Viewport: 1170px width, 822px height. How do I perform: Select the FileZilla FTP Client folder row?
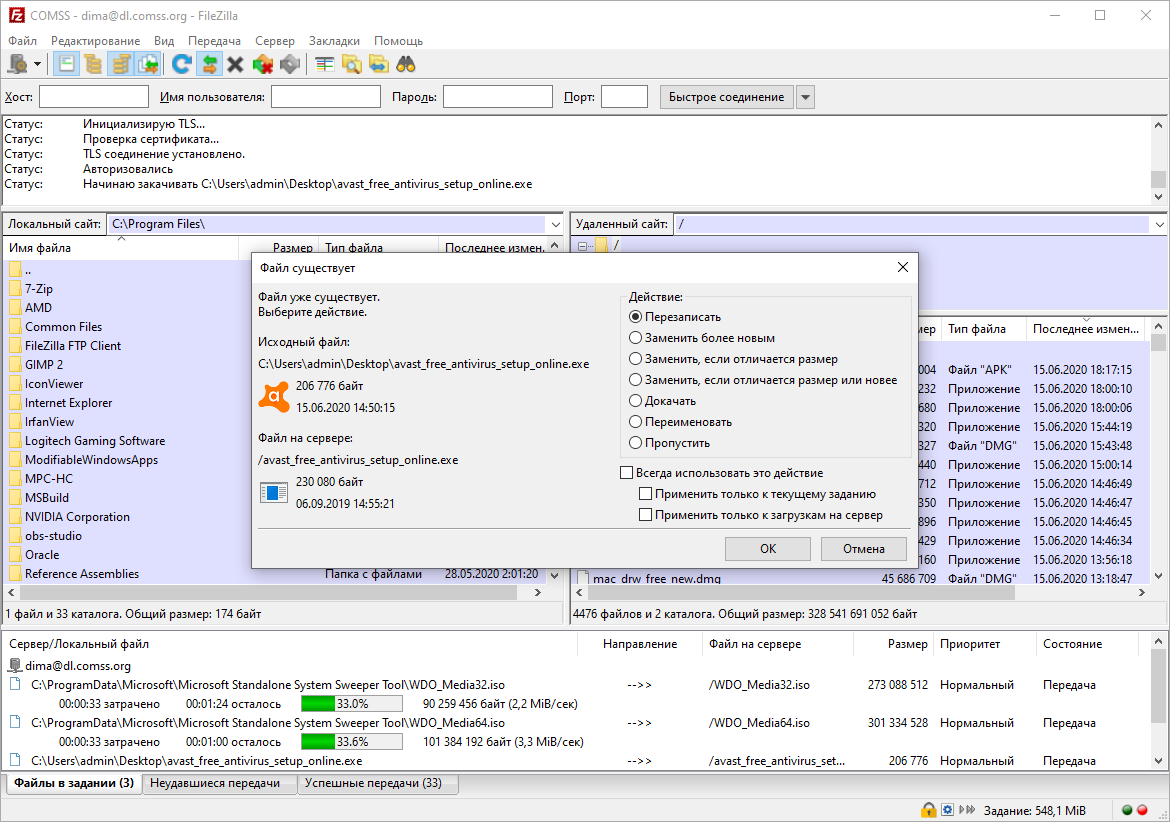coord(127,346)
